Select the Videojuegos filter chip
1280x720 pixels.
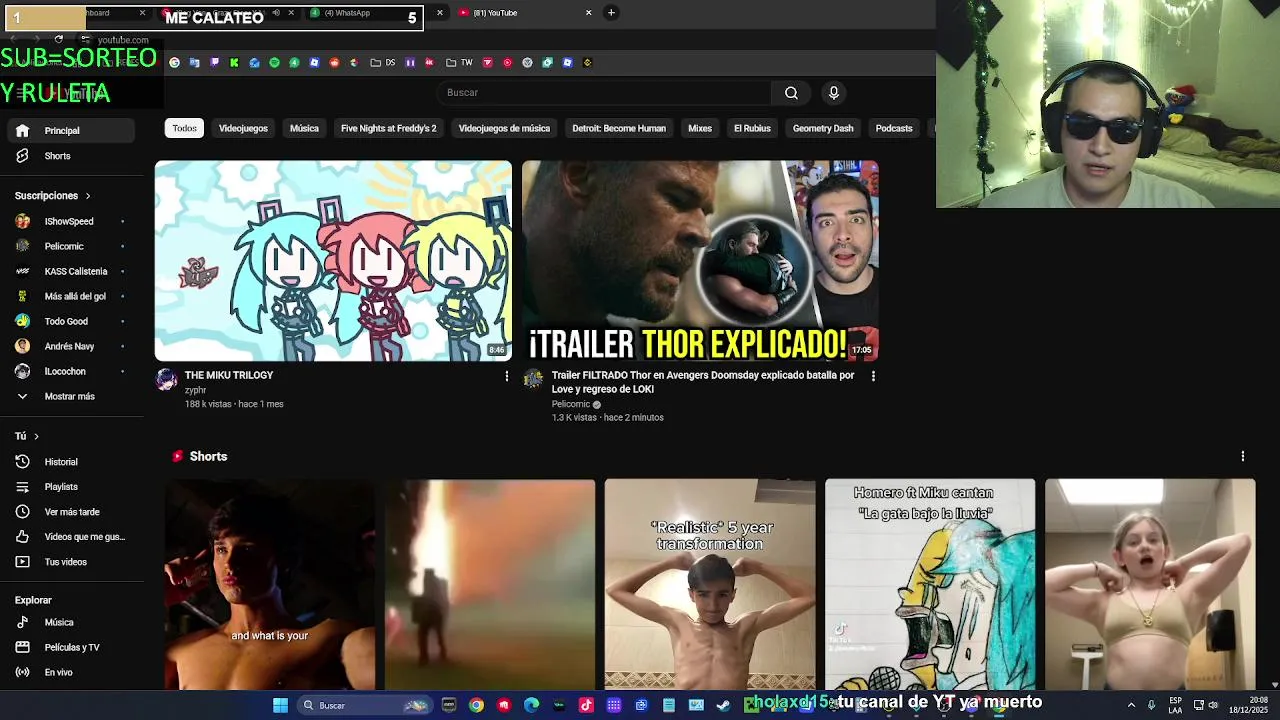(x=243, y=128)
